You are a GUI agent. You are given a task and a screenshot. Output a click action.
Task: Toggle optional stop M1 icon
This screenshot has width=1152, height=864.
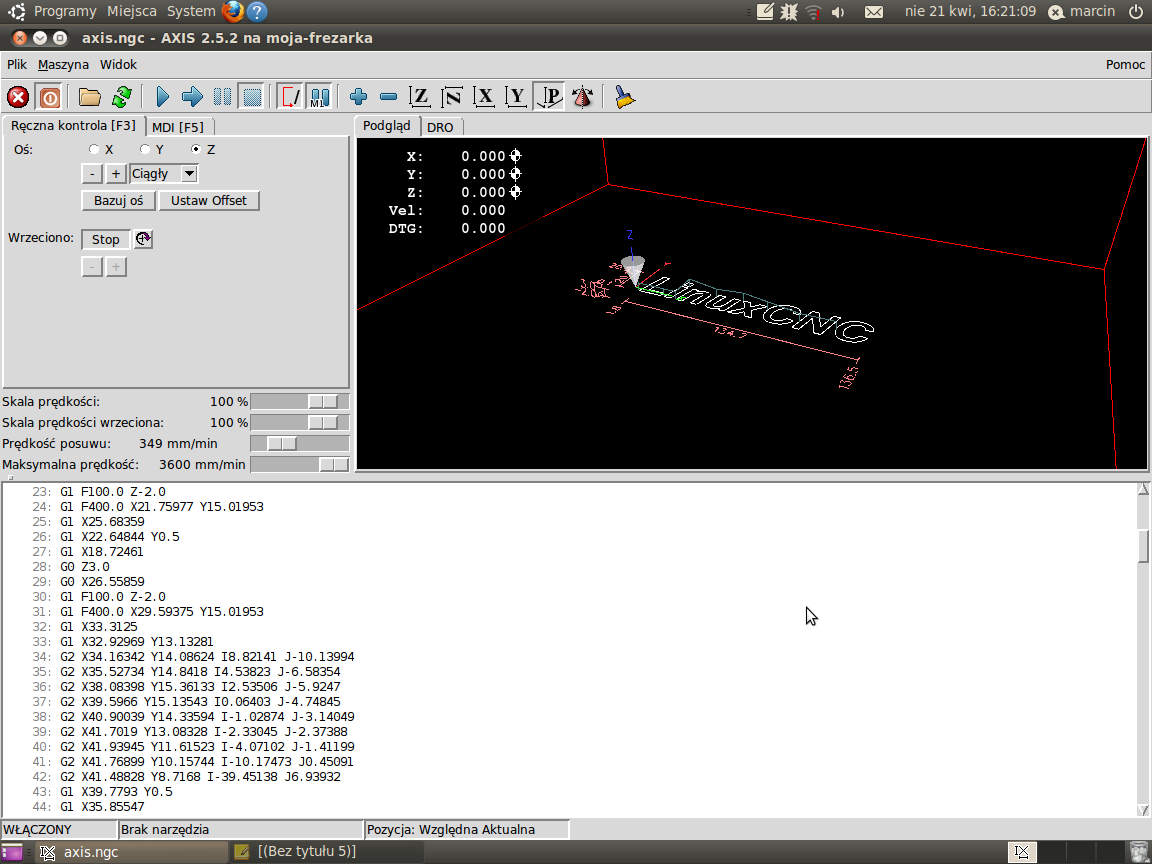pos(320,97)
